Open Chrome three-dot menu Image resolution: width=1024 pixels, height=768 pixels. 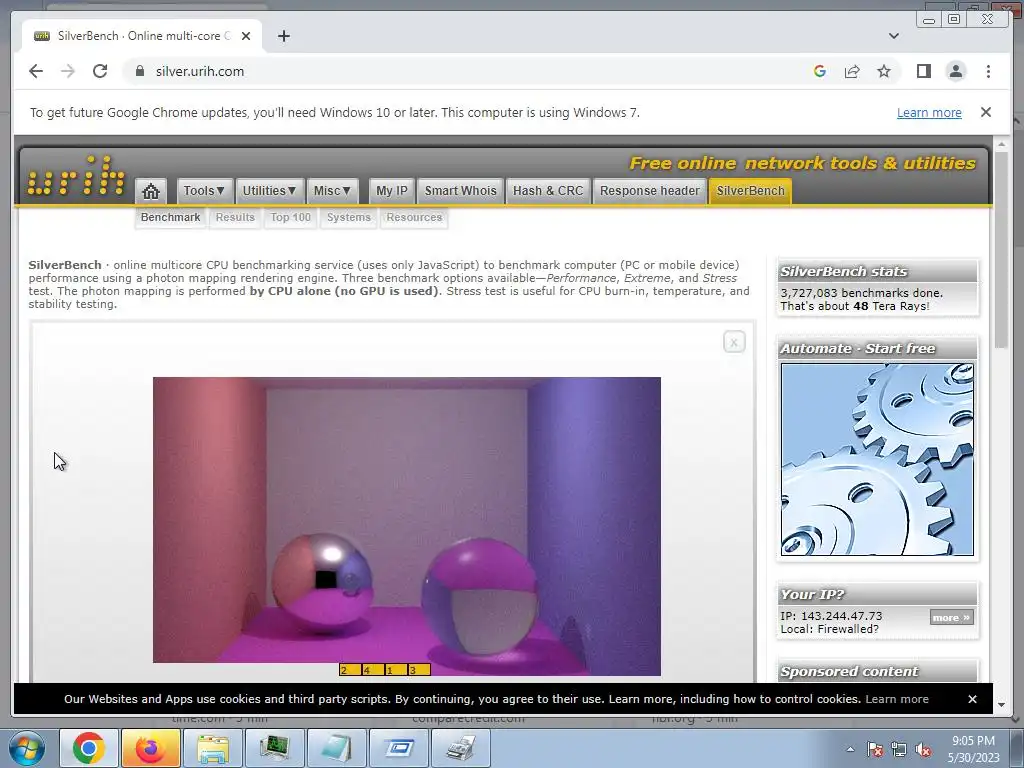(988, 71)
